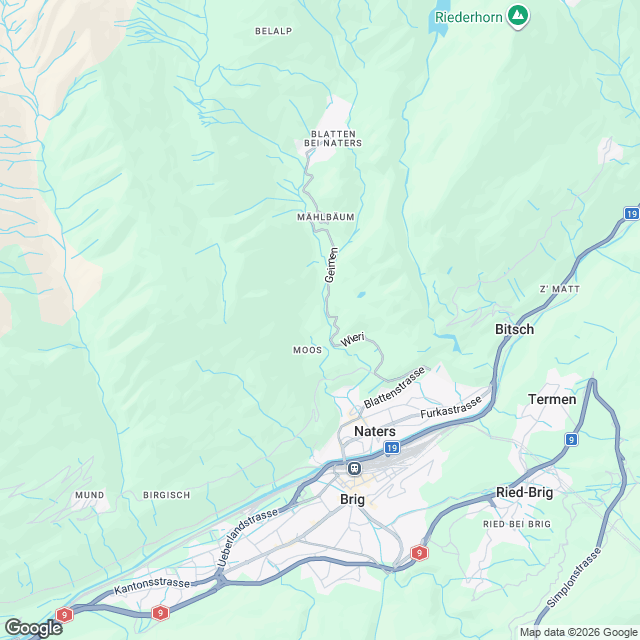
Task: Click the red route 9 shield south of Brig
Action: click(419, 553)
